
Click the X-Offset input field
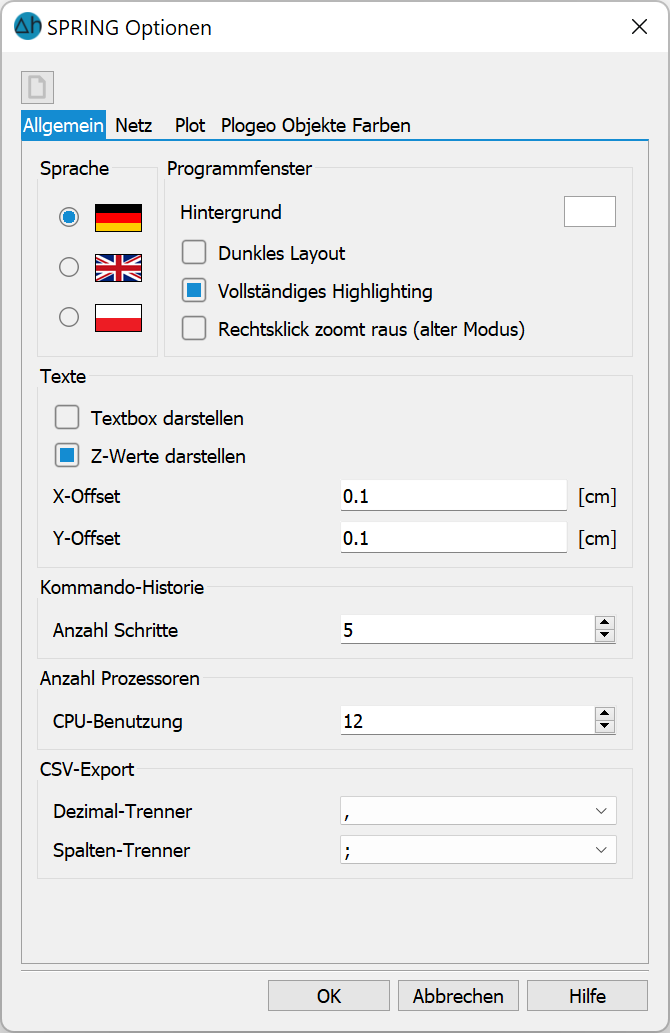pos(453,496)
